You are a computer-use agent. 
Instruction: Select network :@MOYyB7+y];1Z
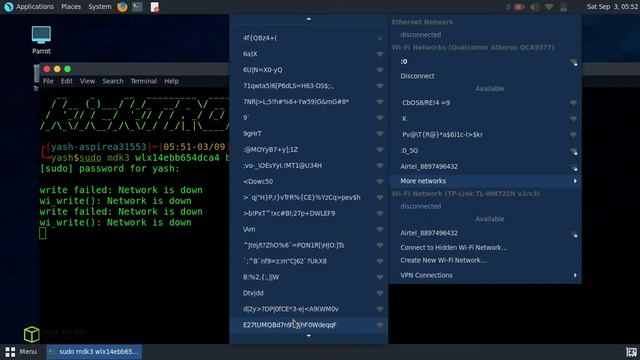point(309,149)
